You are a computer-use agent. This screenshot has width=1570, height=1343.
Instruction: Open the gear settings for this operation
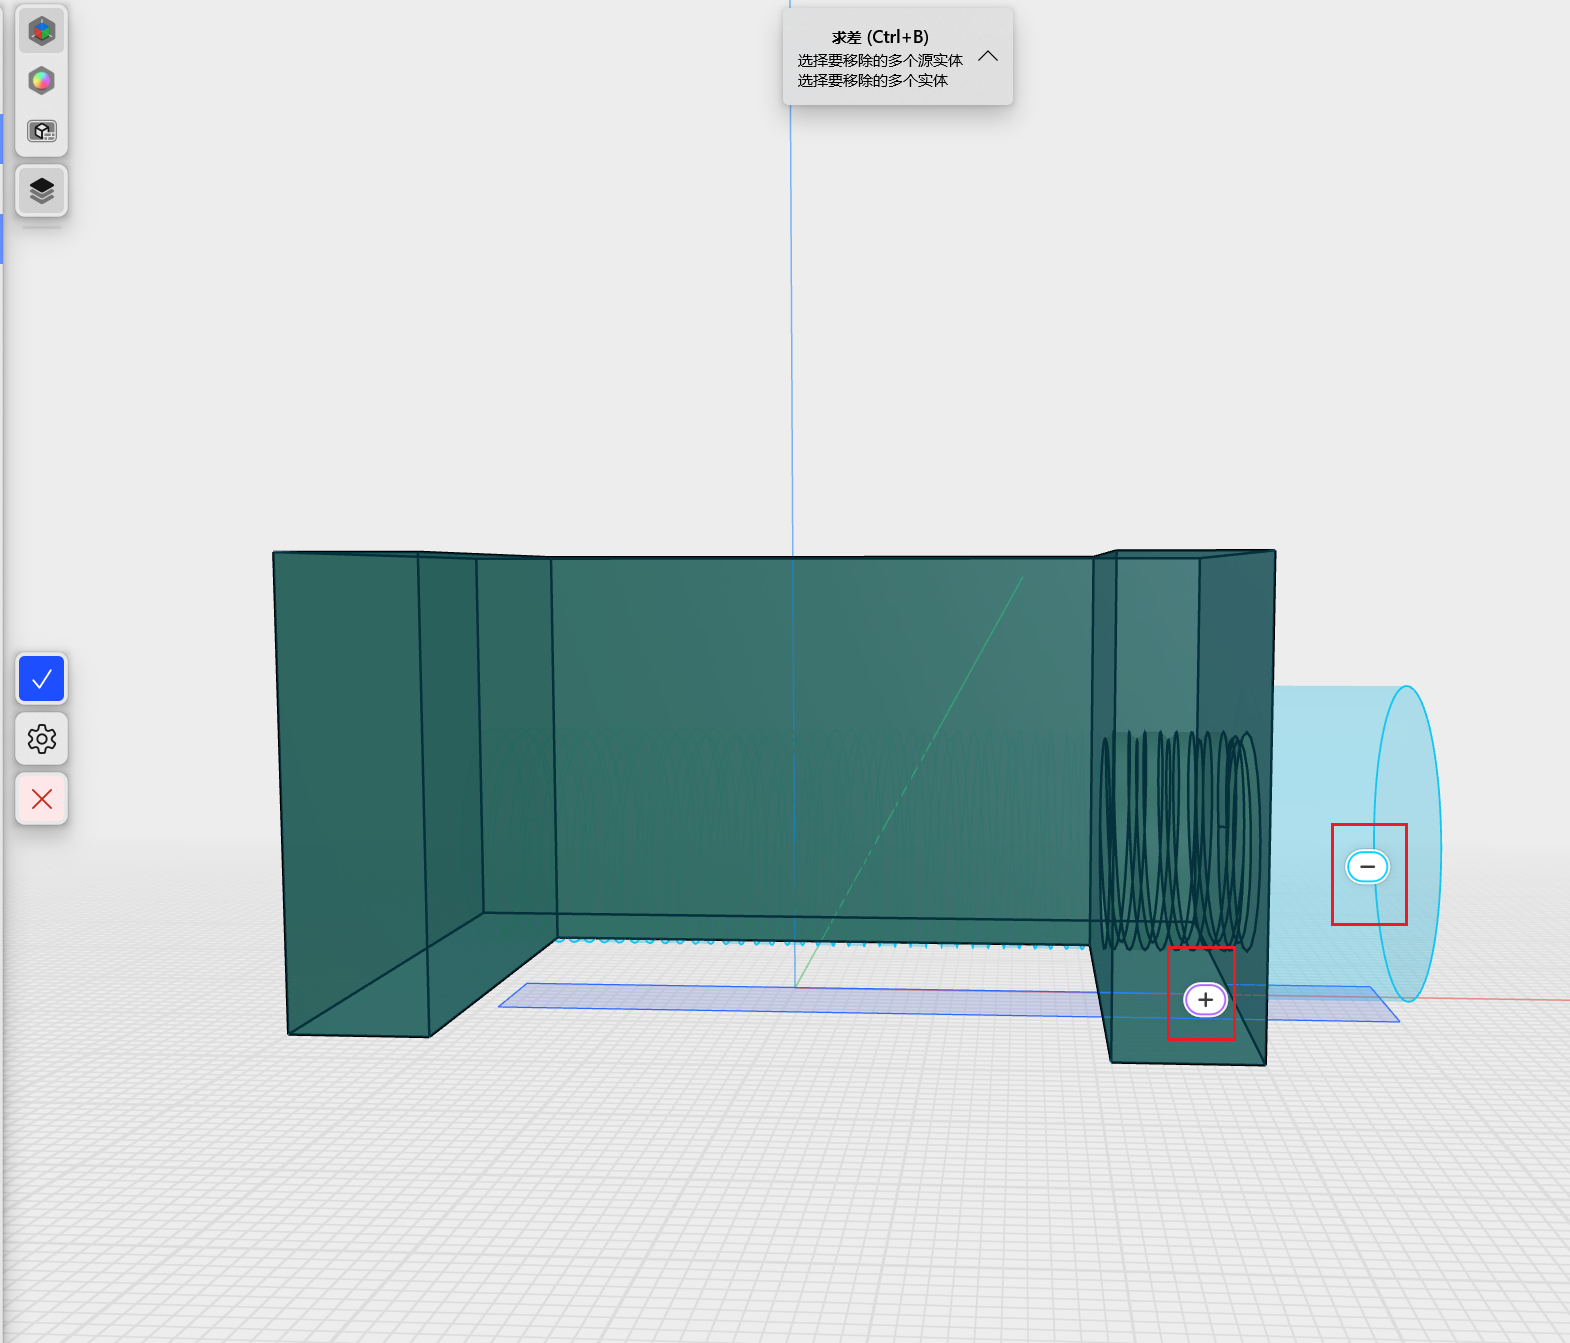click(x=42, y=739)
